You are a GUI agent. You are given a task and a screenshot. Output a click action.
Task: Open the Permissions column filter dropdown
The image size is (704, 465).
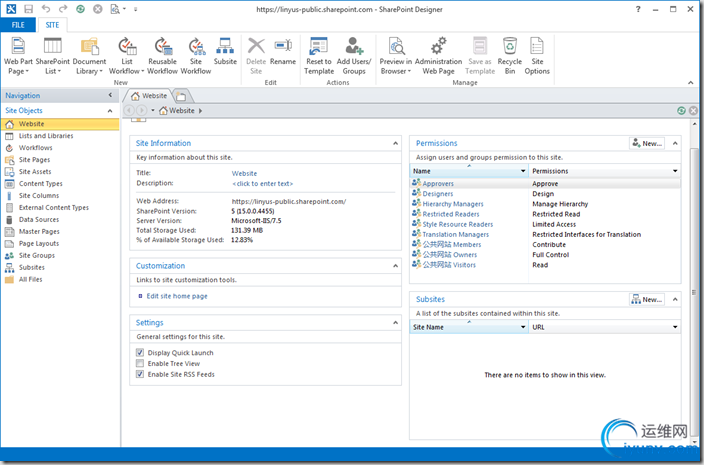tap(675, 171)
